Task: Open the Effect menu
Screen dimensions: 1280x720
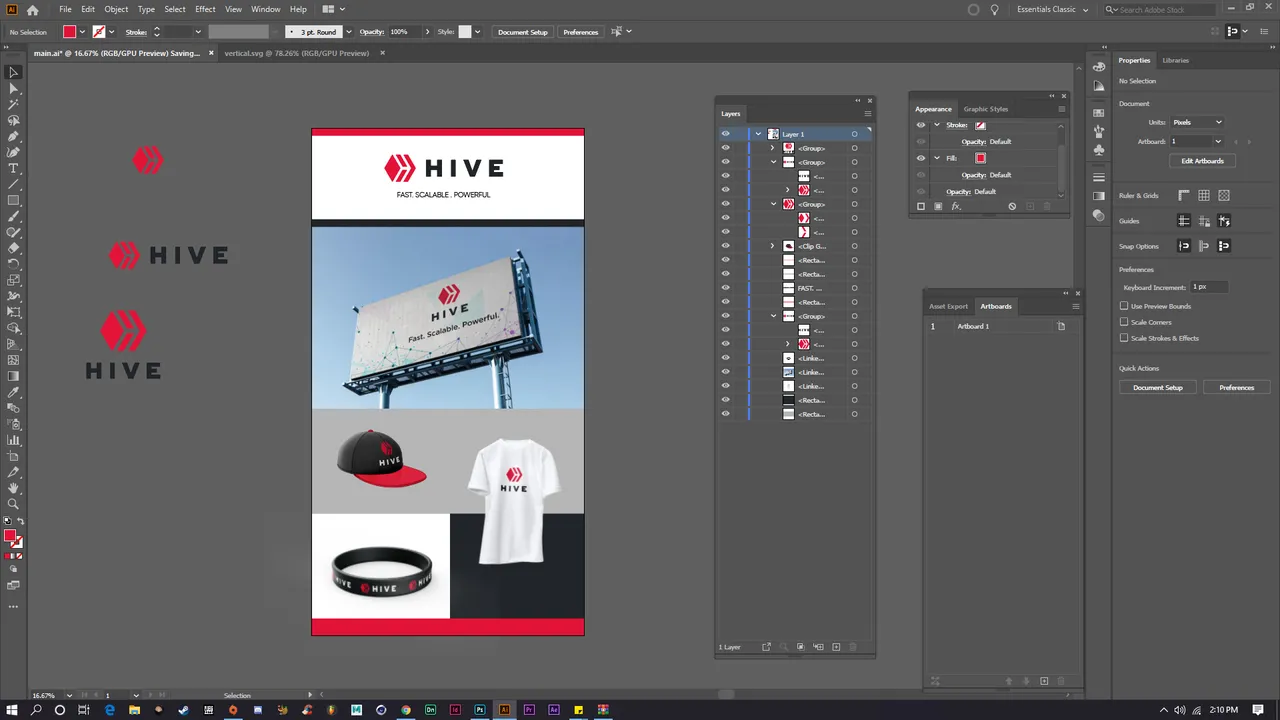Action: [205, 10]
